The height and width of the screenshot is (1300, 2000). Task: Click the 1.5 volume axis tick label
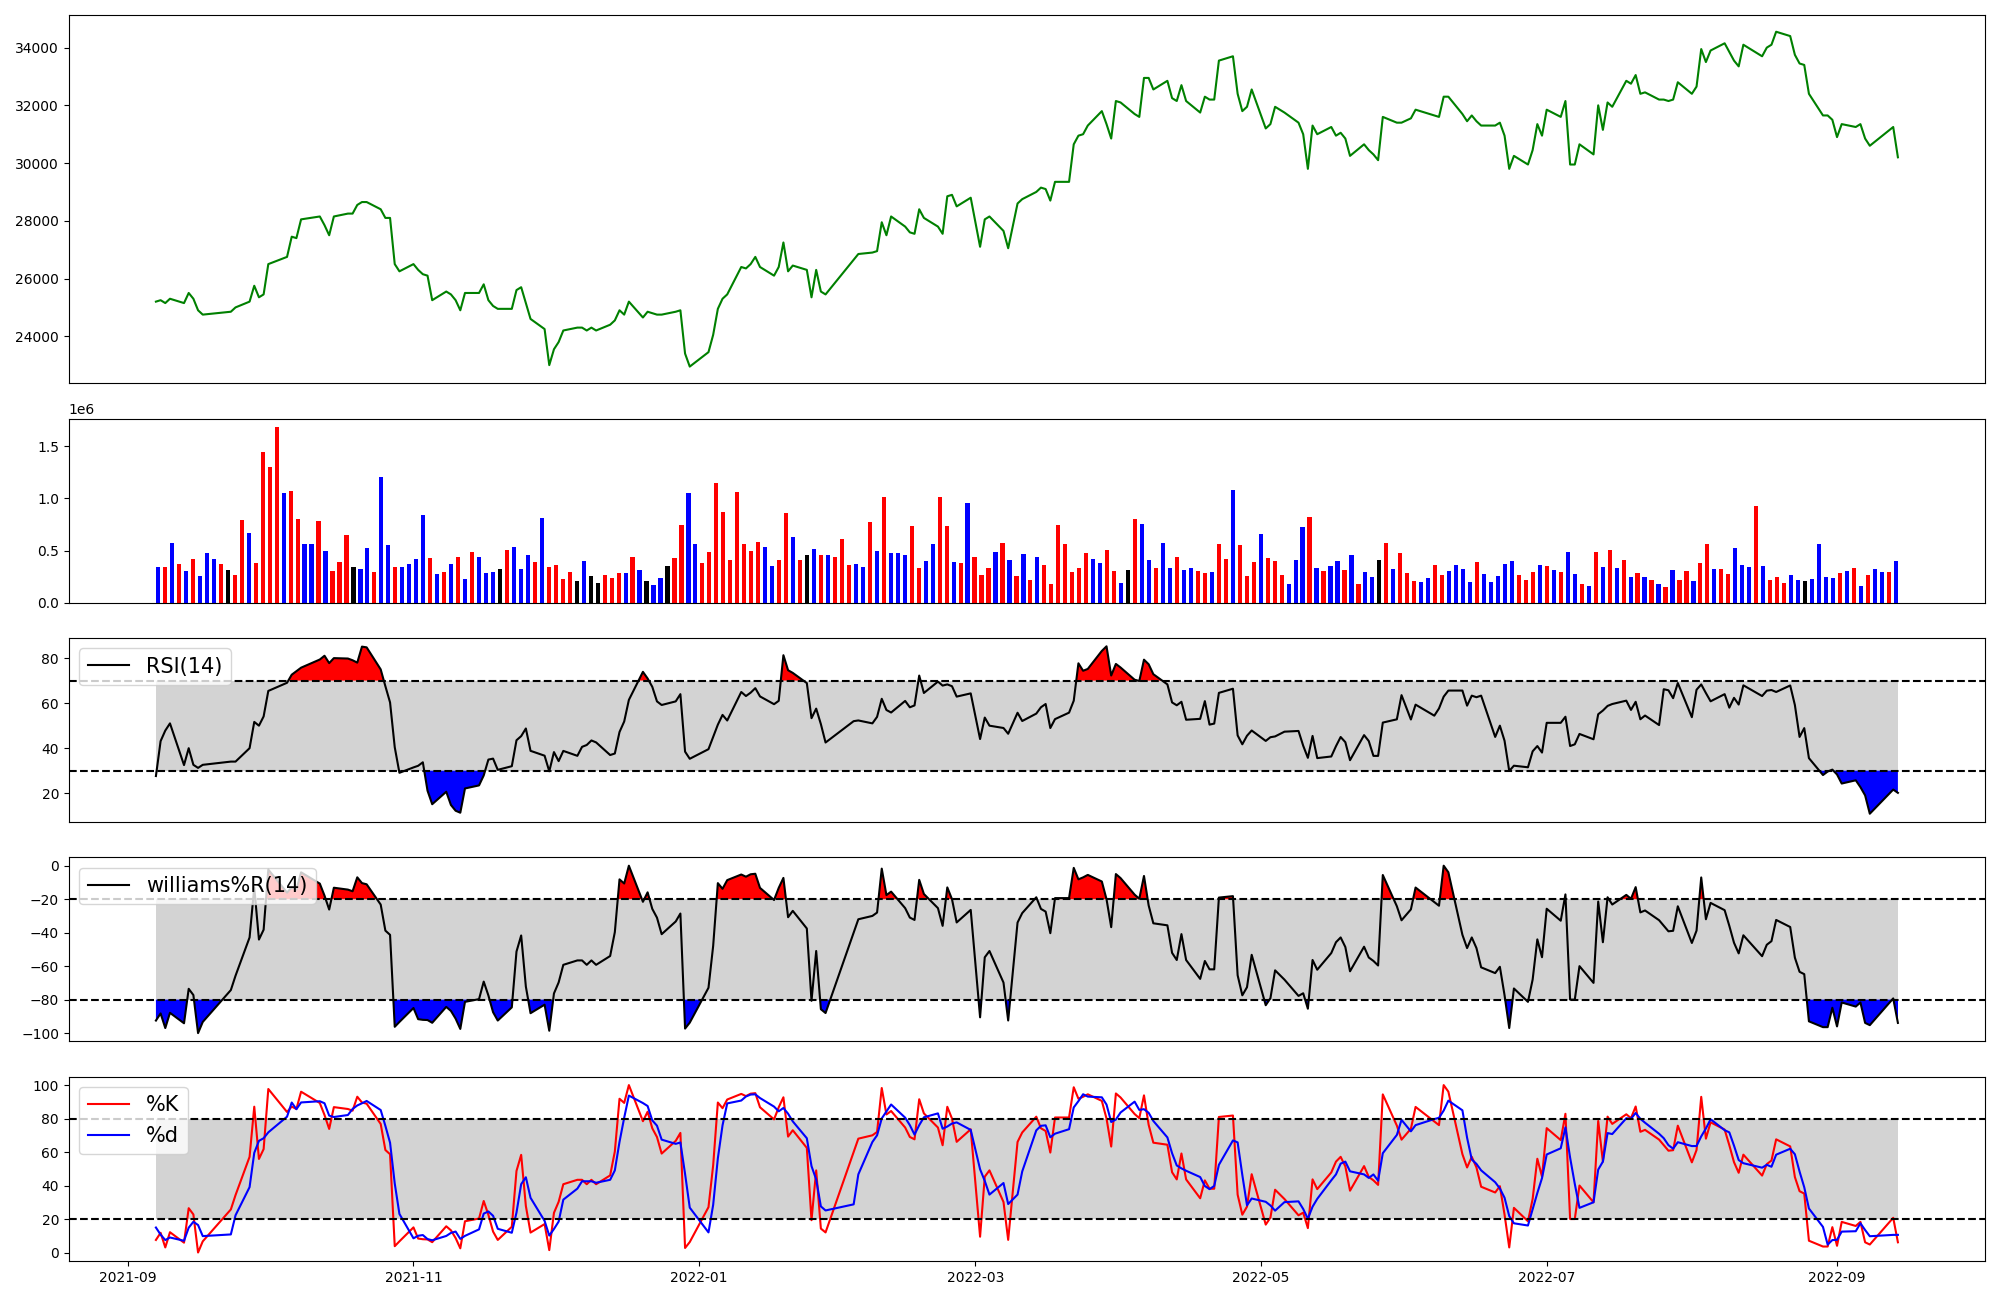(48, 447)
